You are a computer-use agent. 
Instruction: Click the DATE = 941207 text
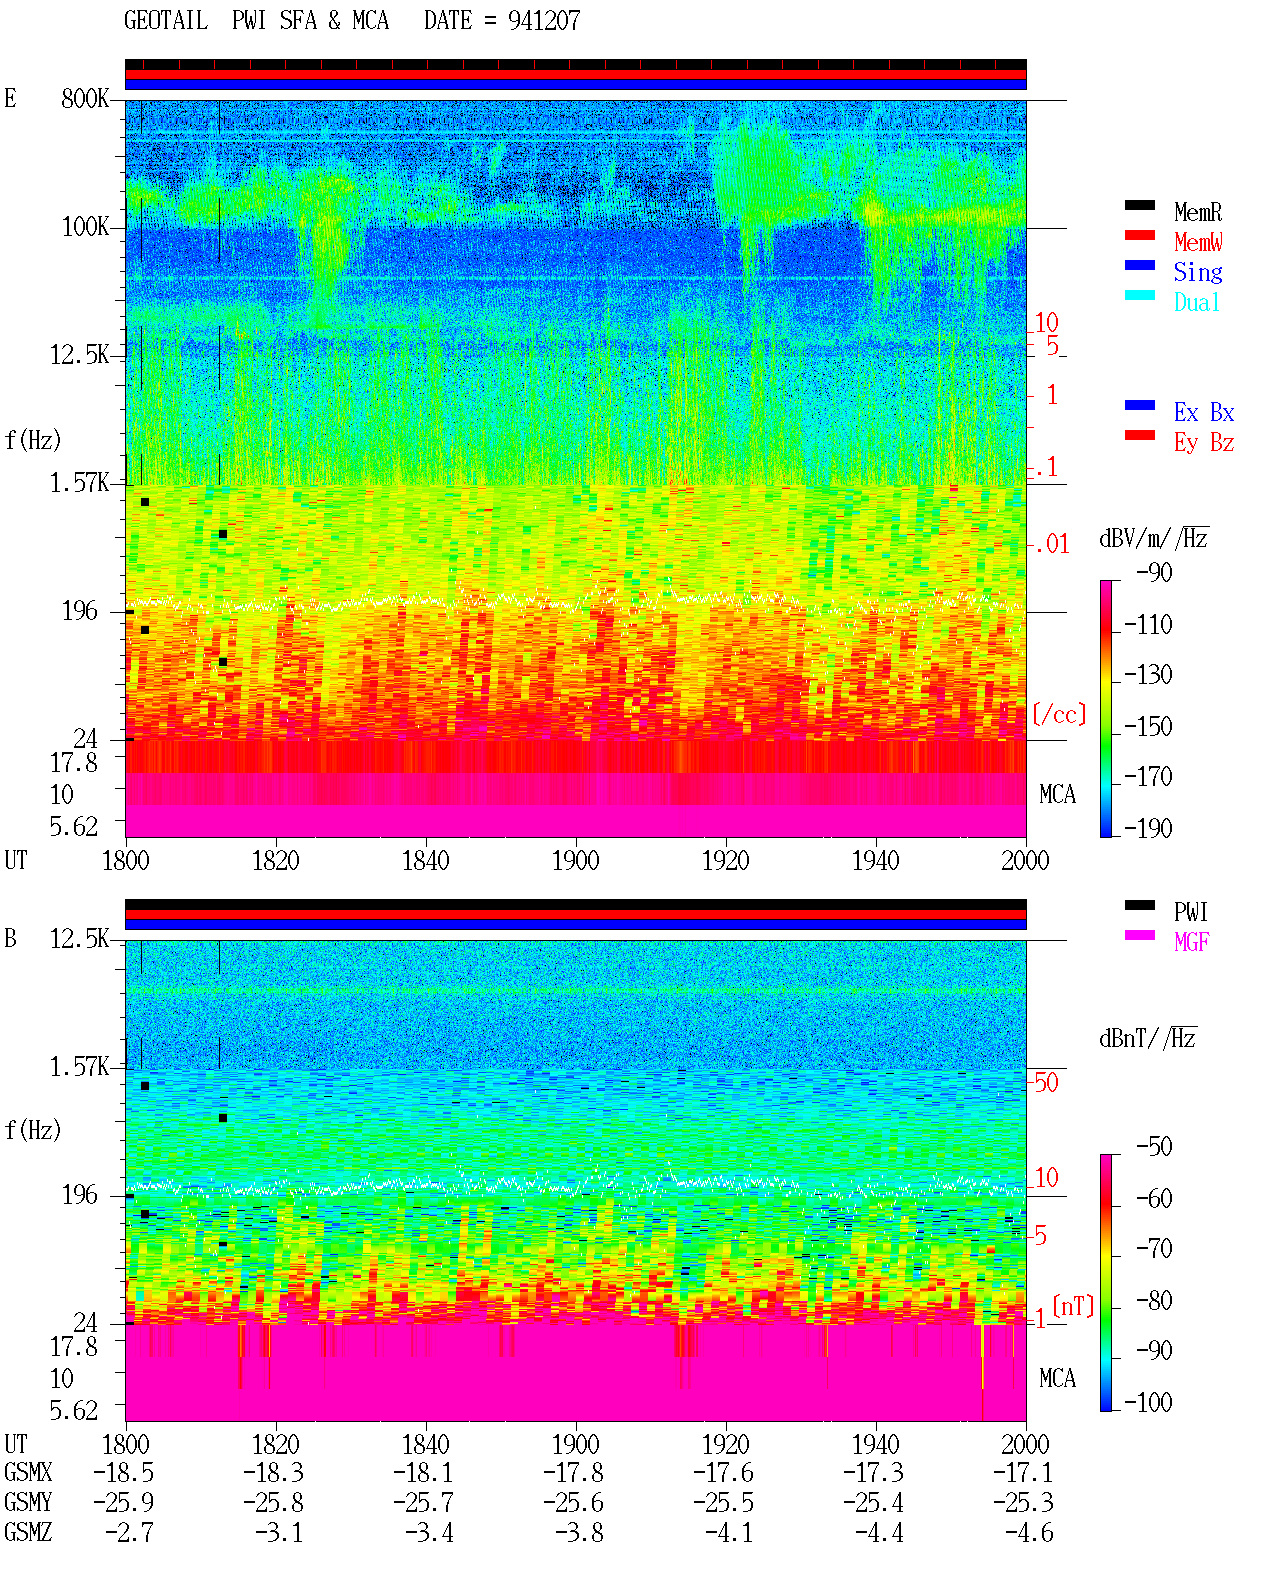coord(502,20)
